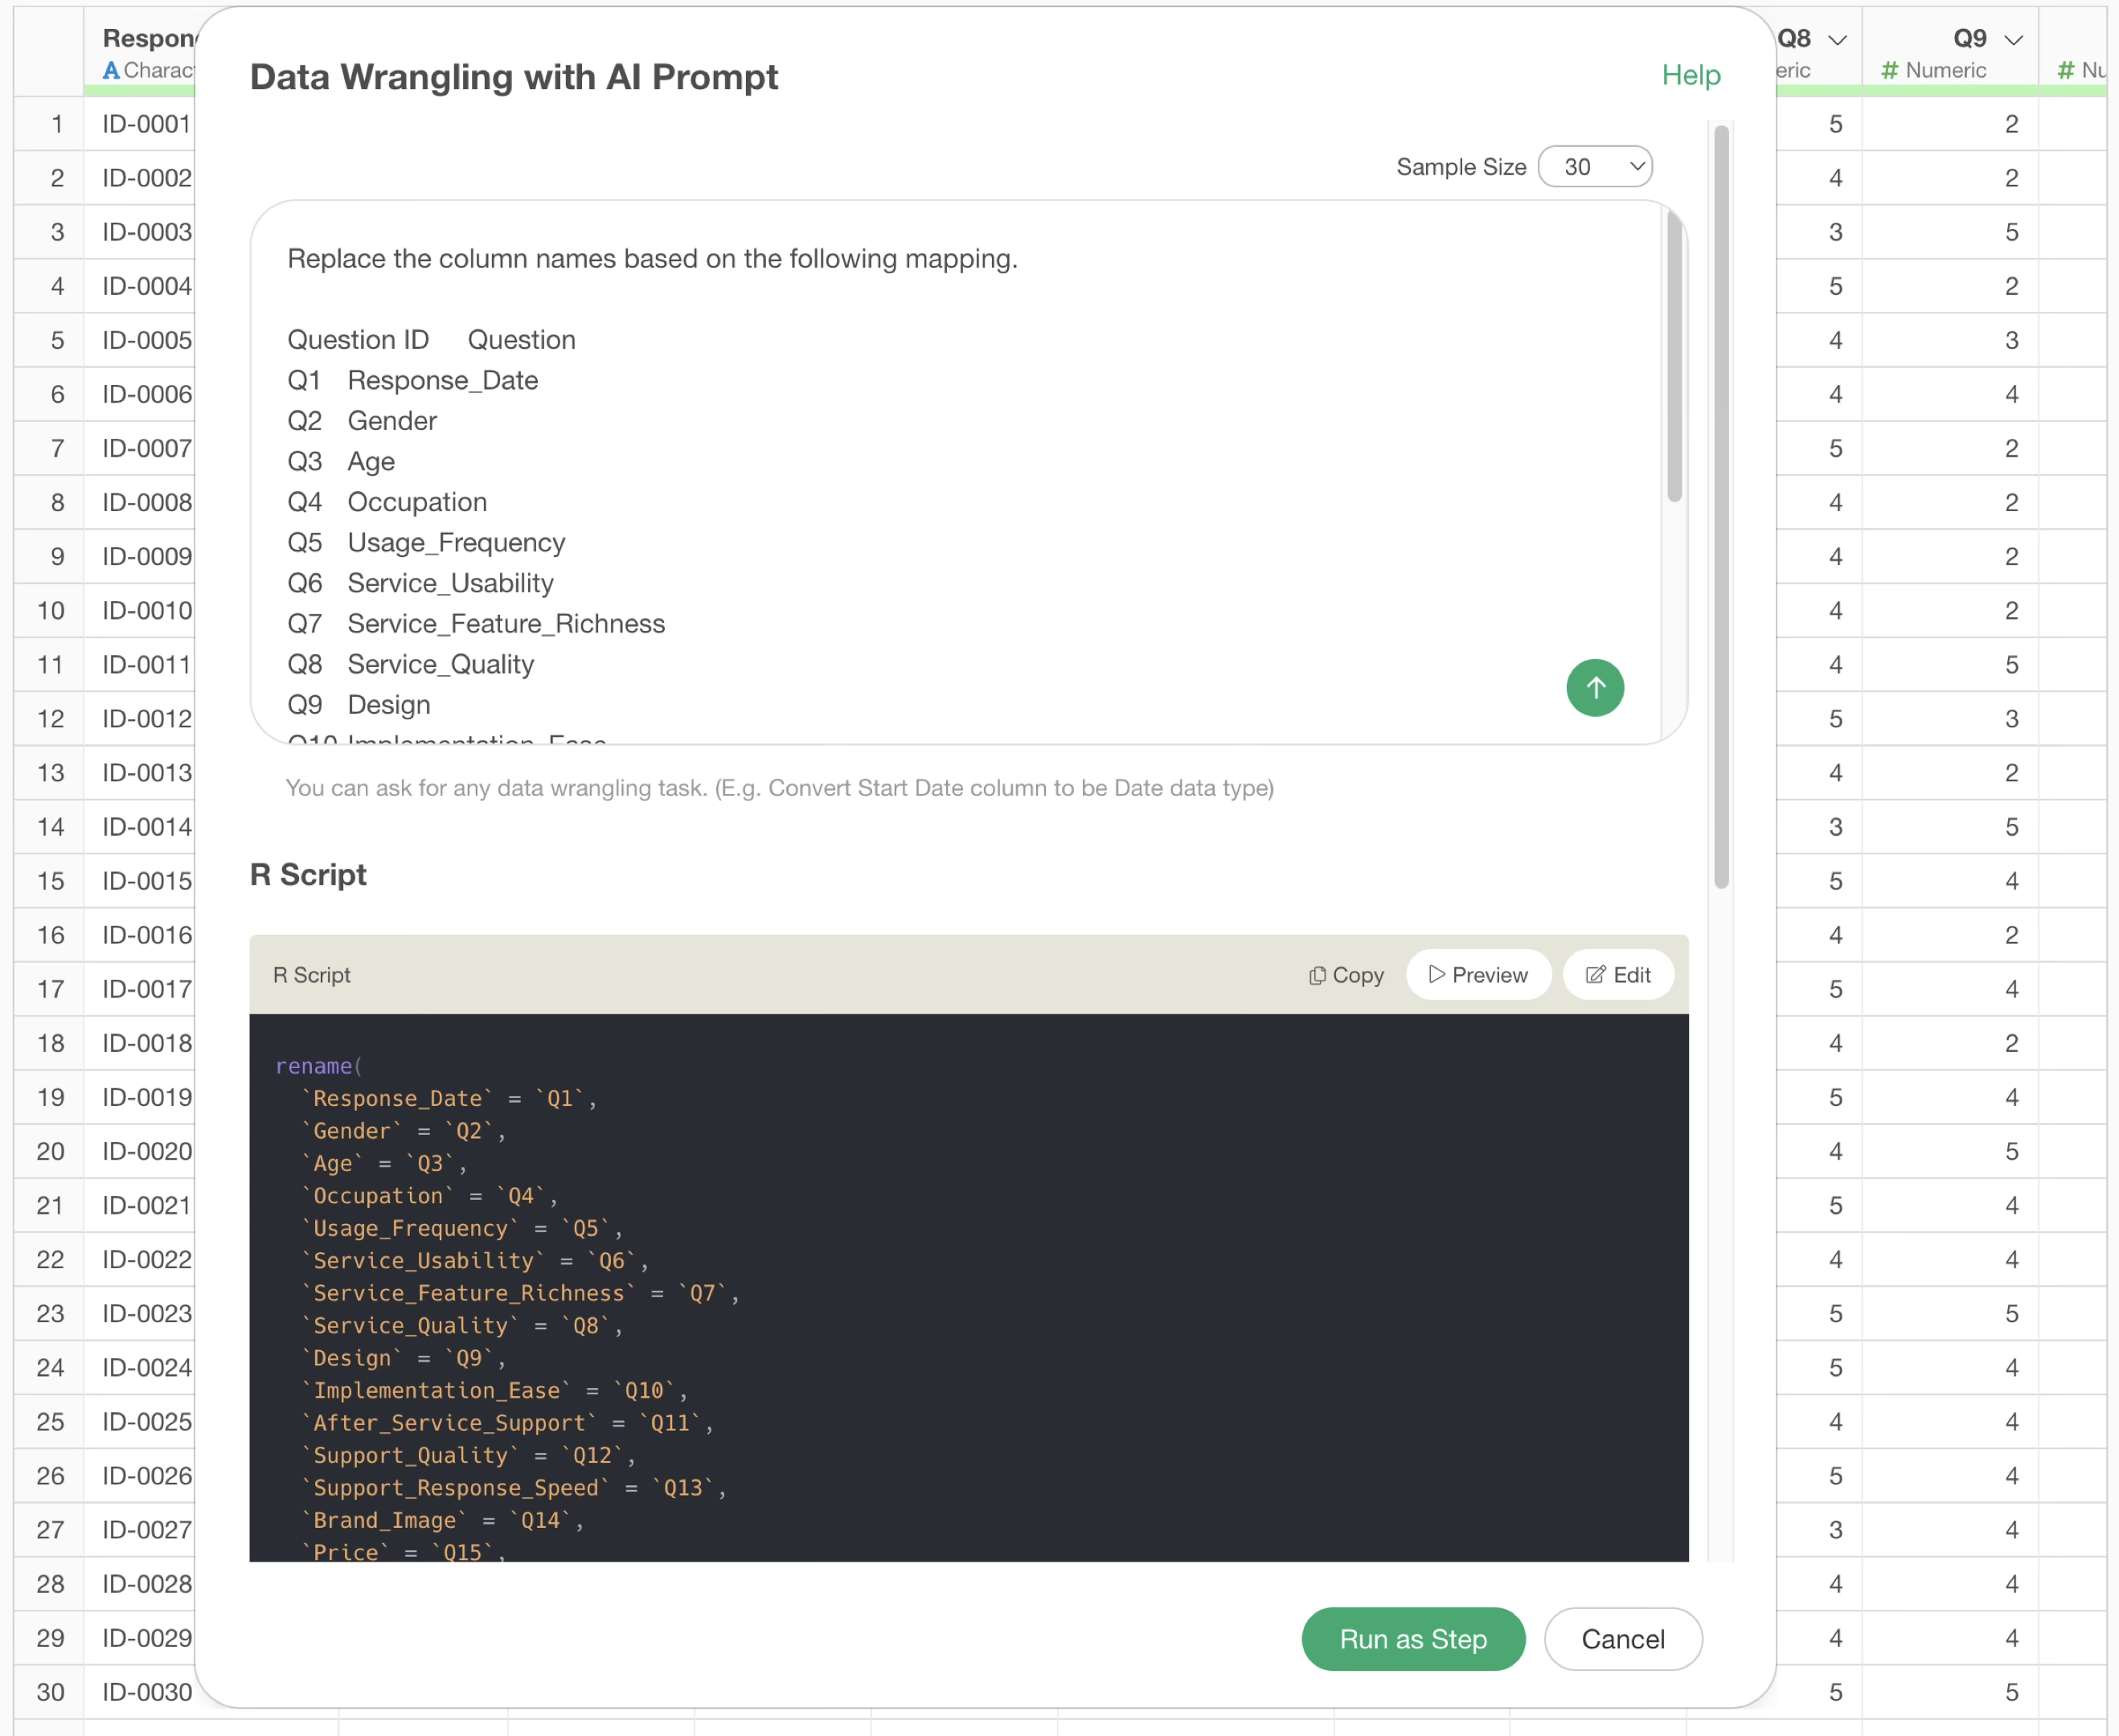This screenshot has width=2119, height=1736.
Task: Submit prompt with green arrow button
Action: pos(1594,688)
